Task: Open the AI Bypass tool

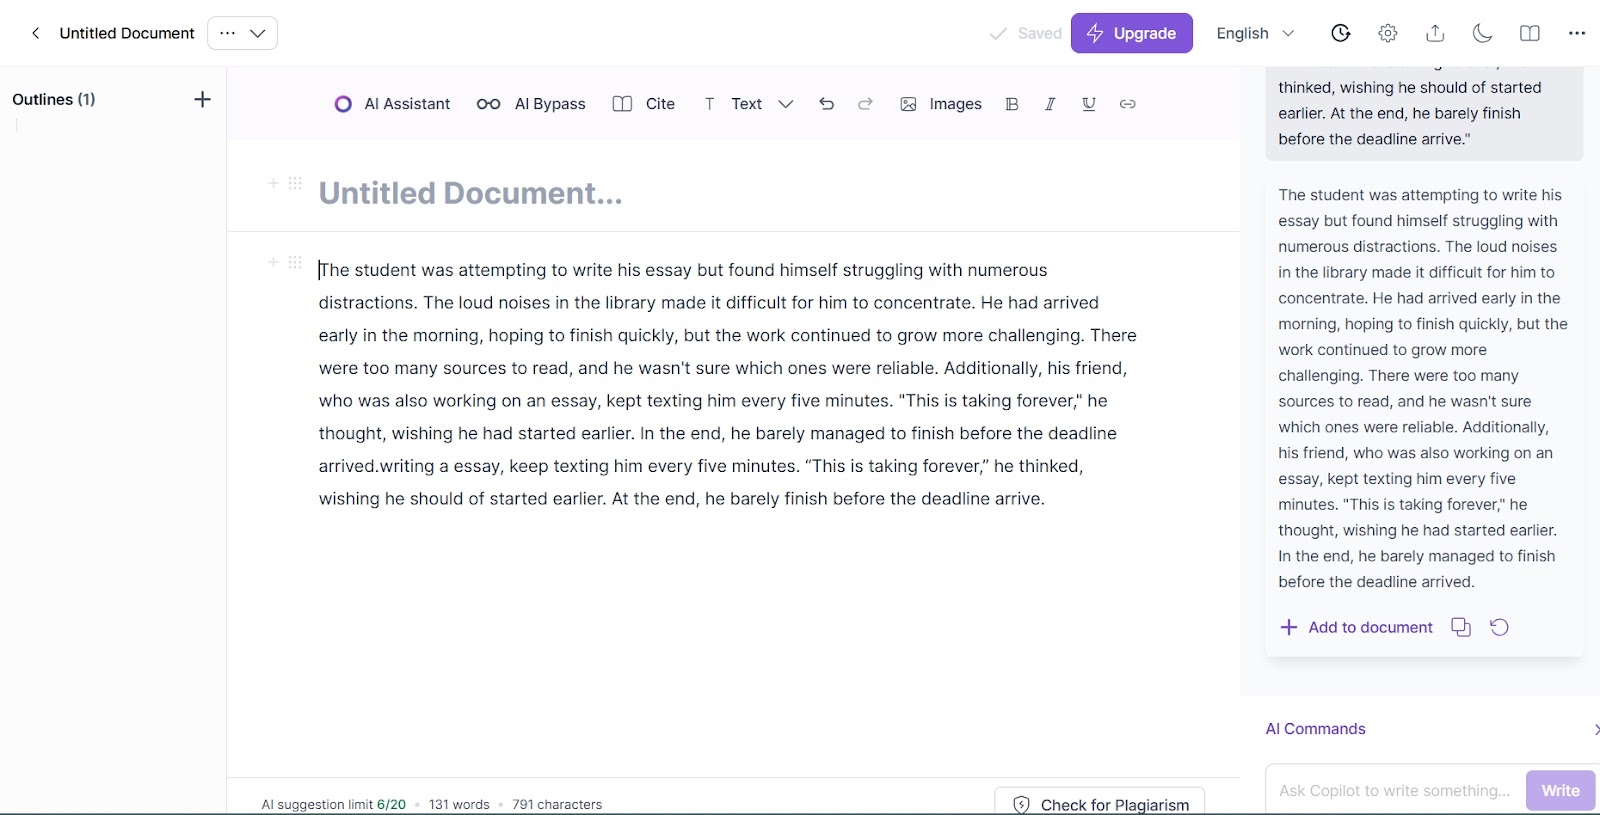Action: pos(531,104)
